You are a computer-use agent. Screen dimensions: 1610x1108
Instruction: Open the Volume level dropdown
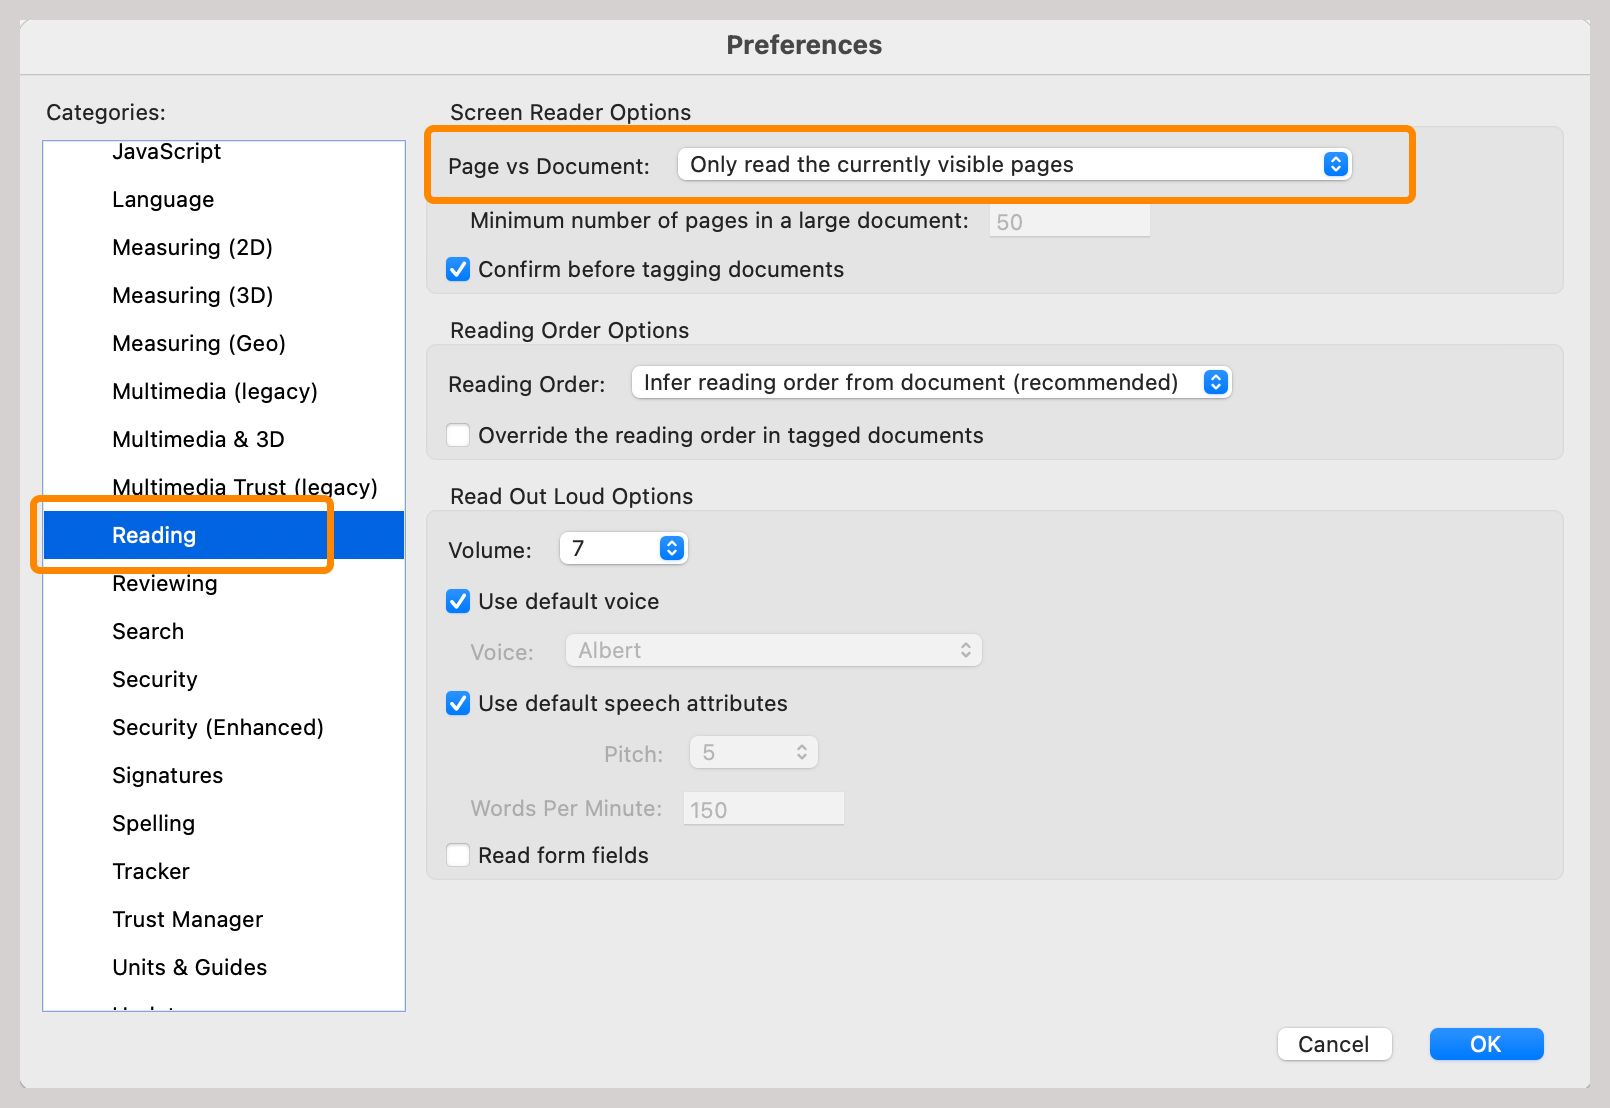(x=623, y=549)
